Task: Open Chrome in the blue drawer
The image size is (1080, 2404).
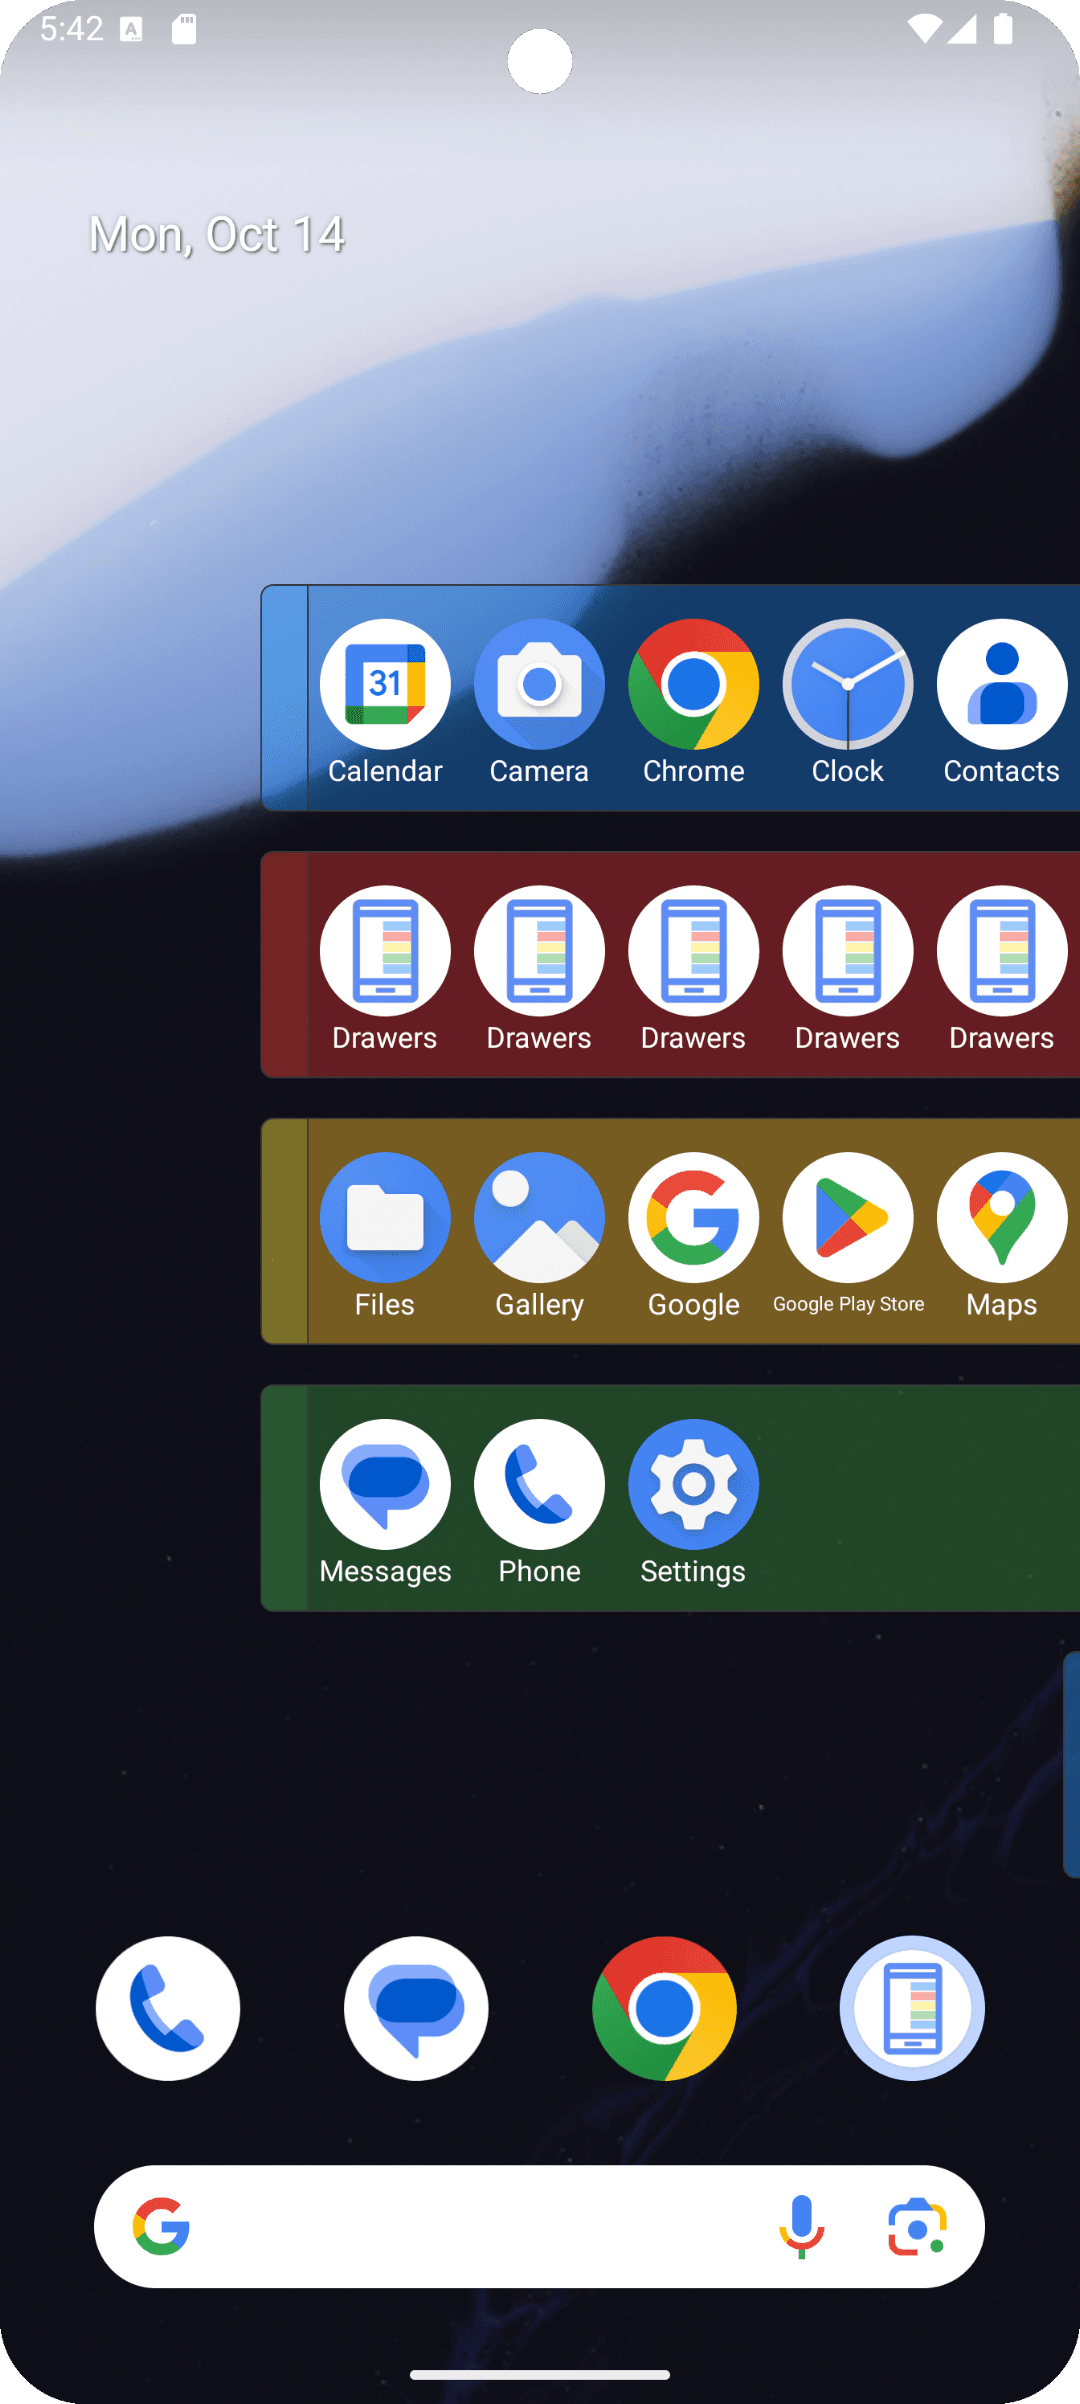Action: tap(693, 702)
